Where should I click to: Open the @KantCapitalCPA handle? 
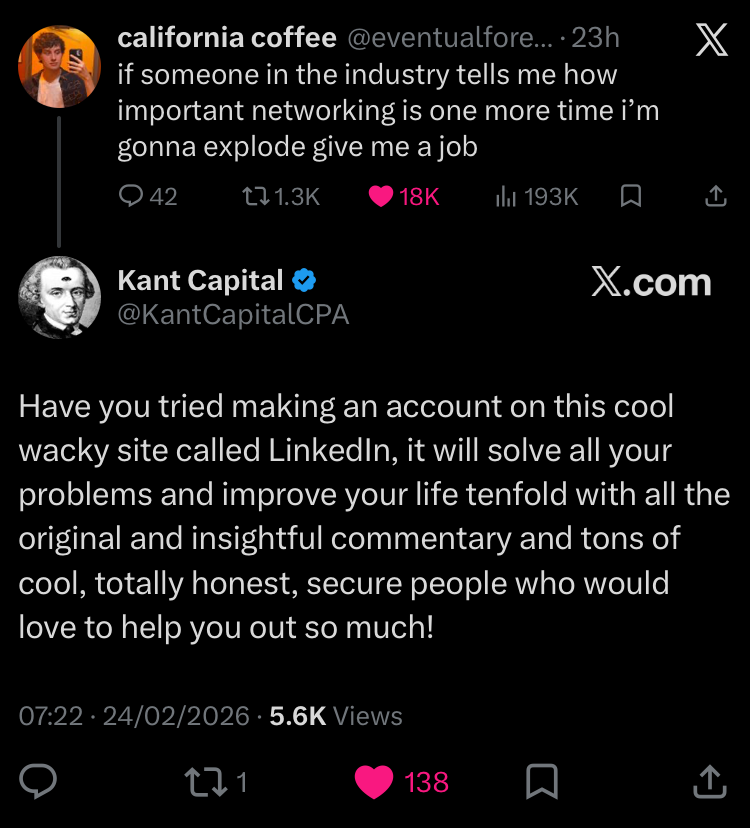[x=233, y=316]
